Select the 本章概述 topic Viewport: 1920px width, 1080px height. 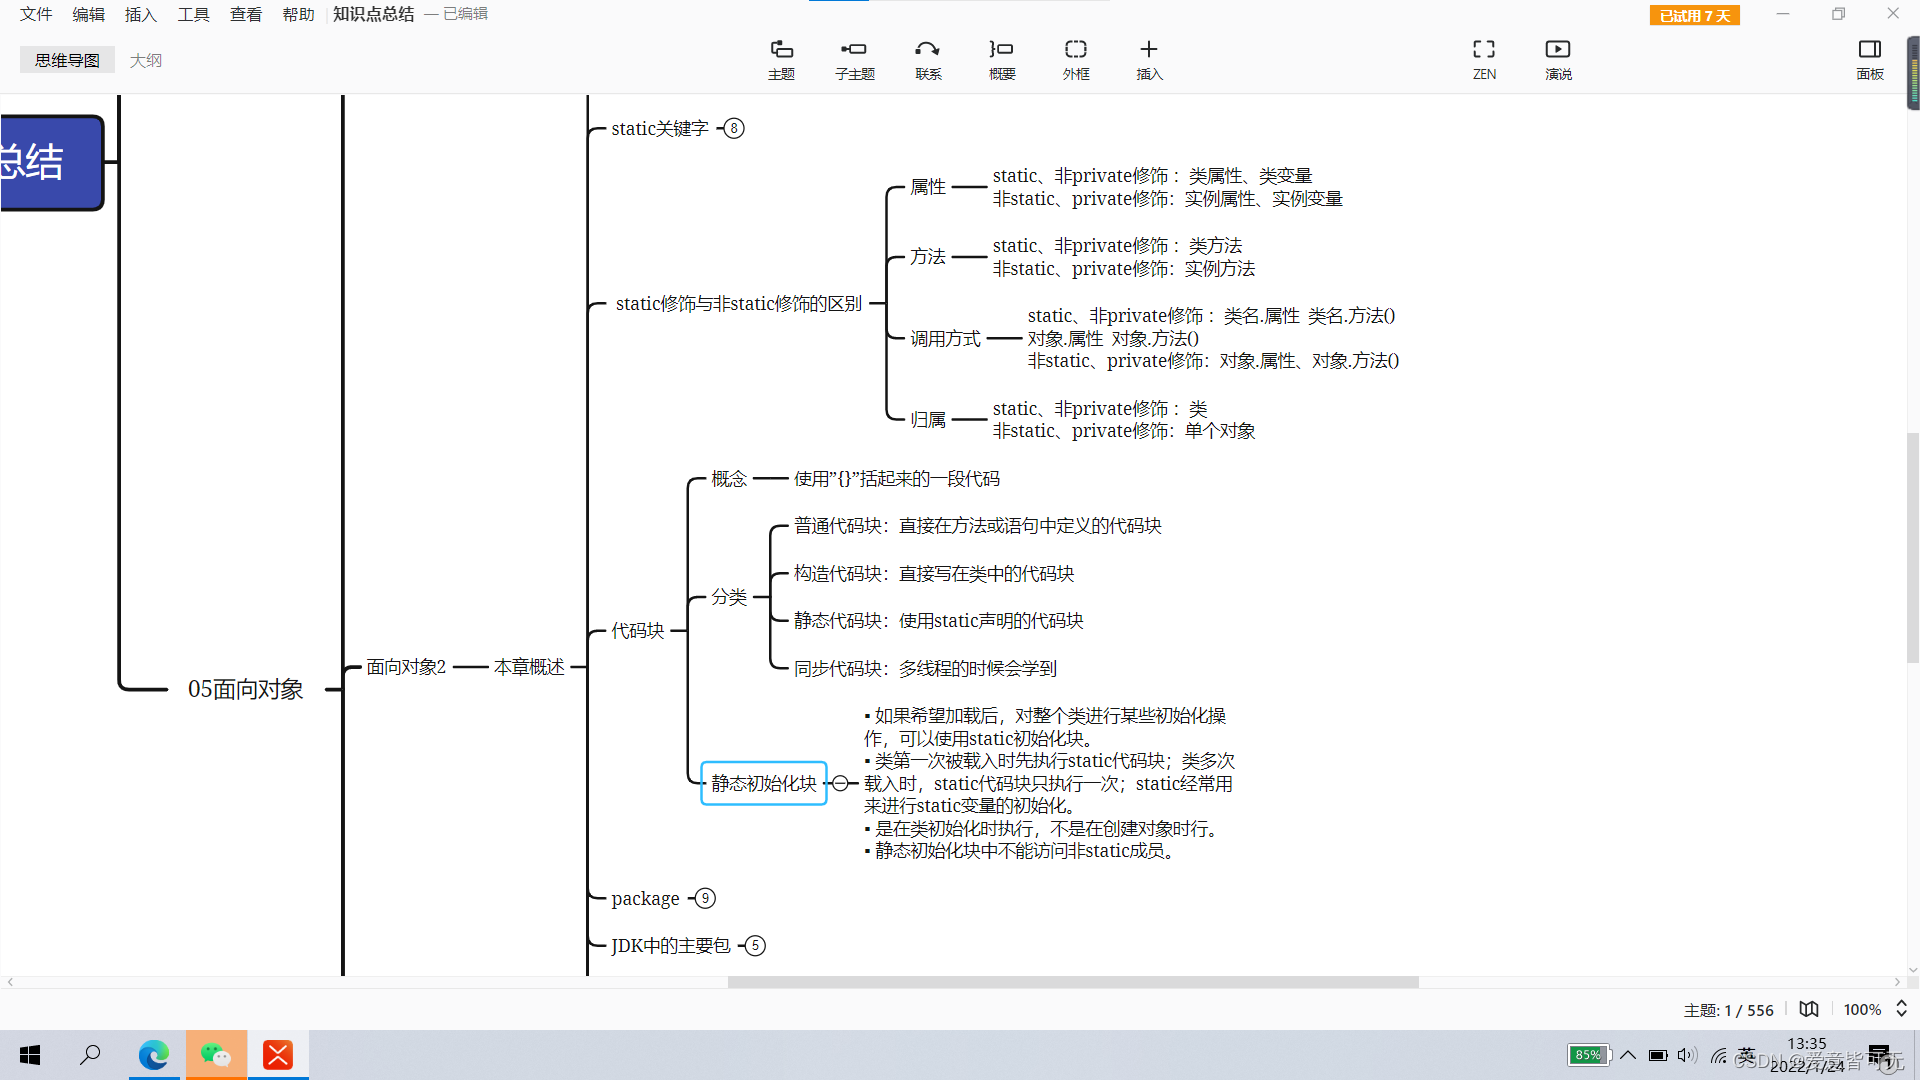point(529,666)
